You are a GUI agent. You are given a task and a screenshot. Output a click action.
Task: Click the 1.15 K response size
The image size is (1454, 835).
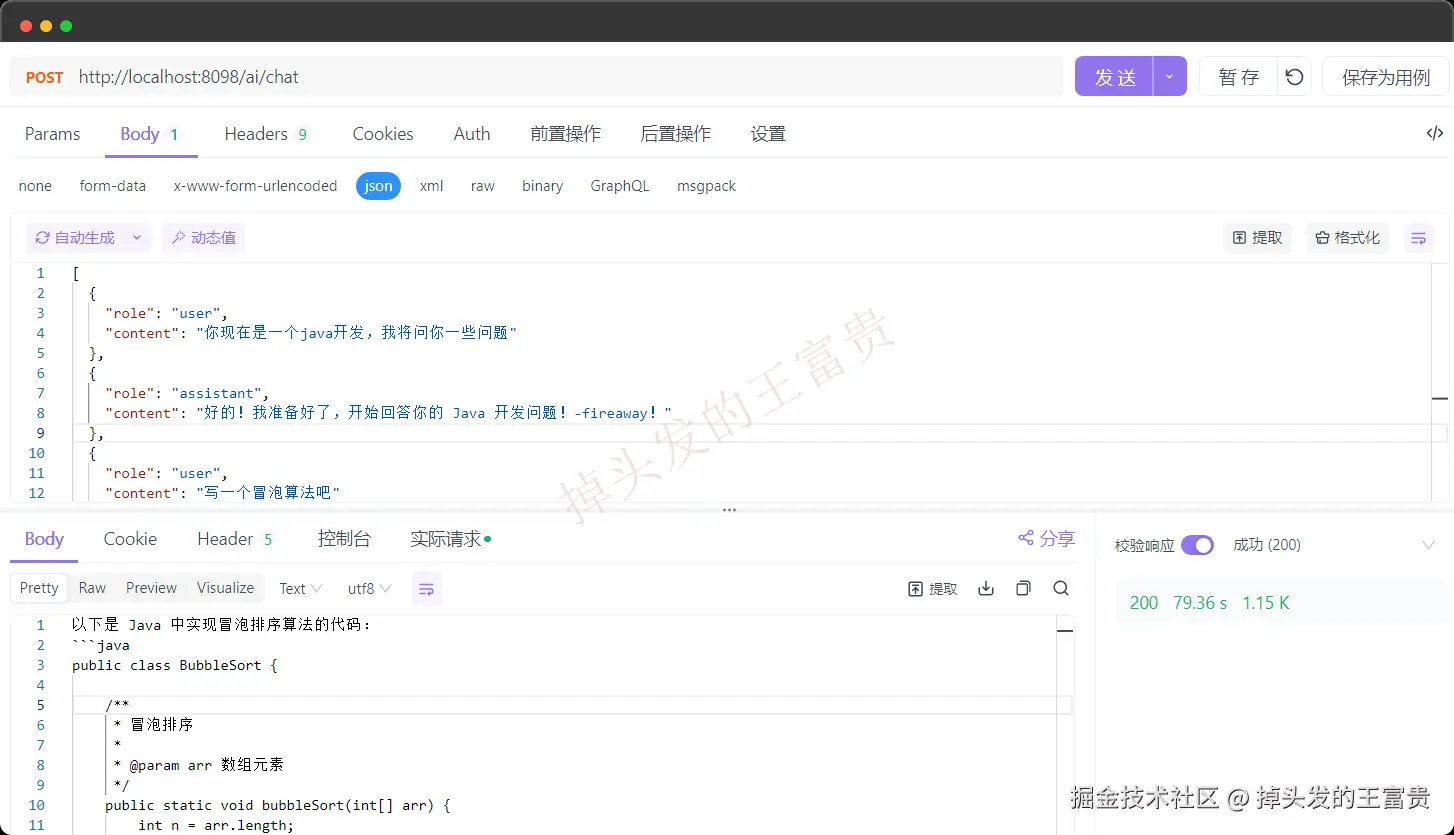(1266, 603)
